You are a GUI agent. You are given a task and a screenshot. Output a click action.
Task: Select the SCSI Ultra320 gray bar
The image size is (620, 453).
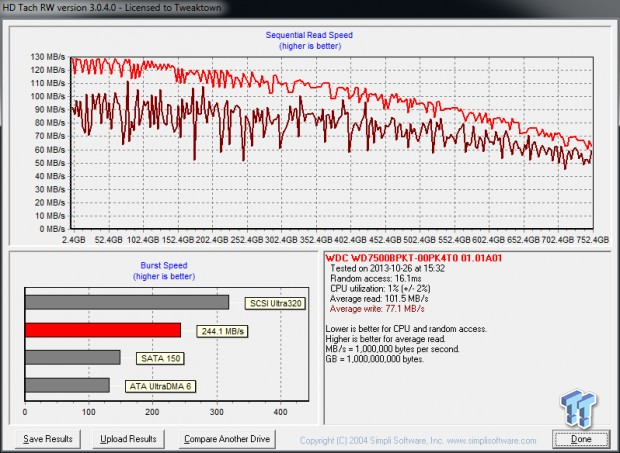pyautogui.click(x=127, y=302)
